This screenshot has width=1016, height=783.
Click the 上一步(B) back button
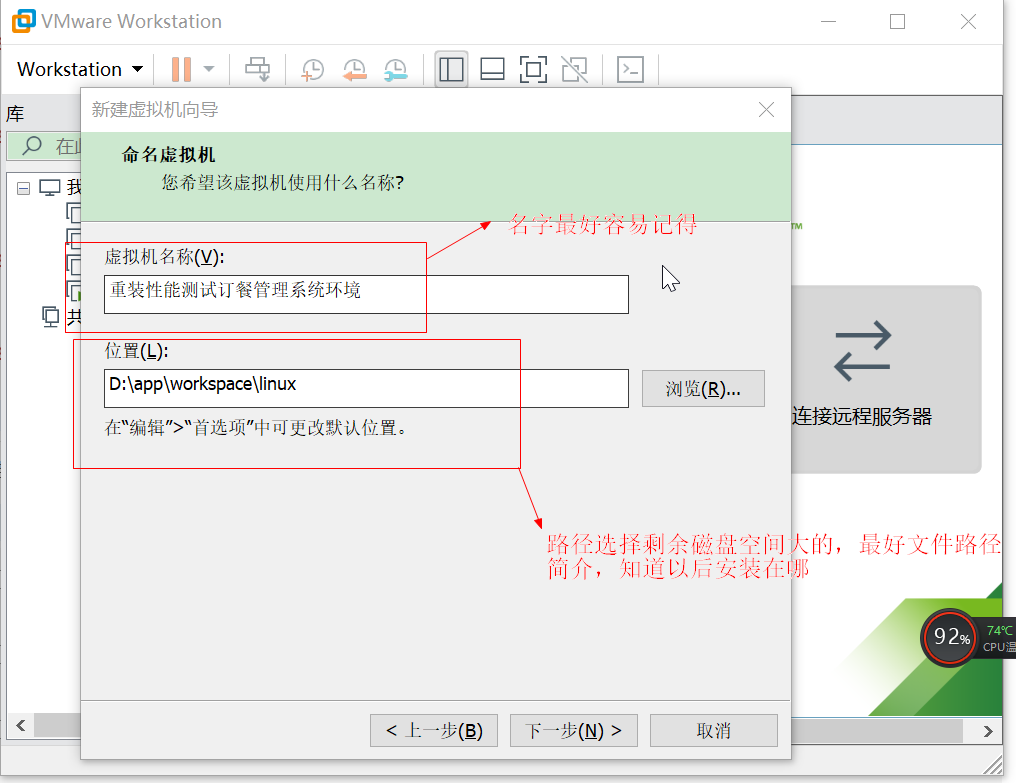[433, 730]
